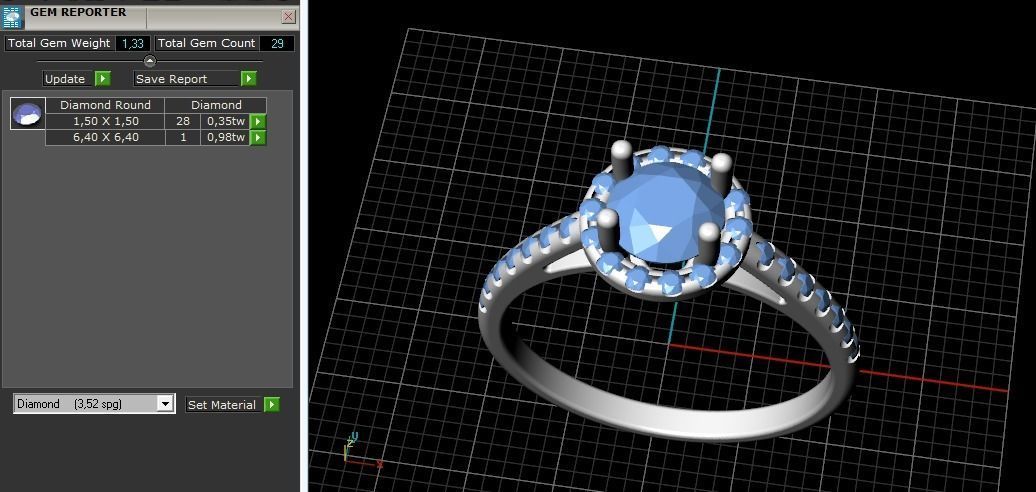The width and height of the screenshot is (1036, 492).
Task: Click the Diamond Round header cell
Action: coord(104,105)
